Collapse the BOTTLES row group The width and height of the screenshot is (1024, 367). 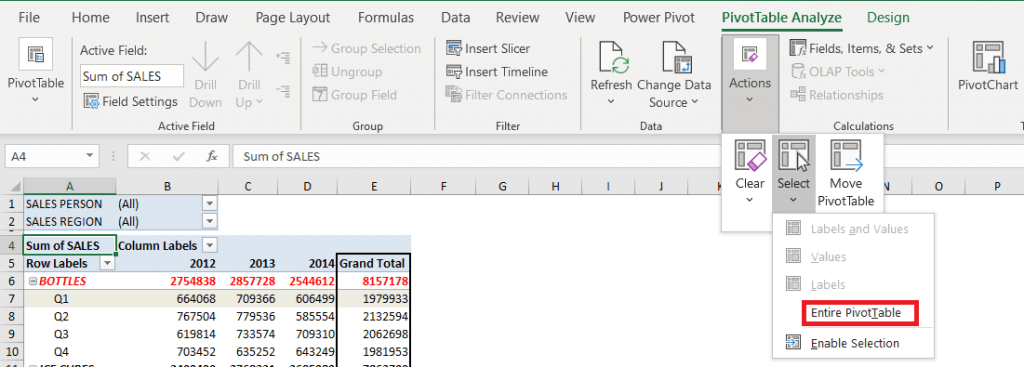tap(32, 281)
